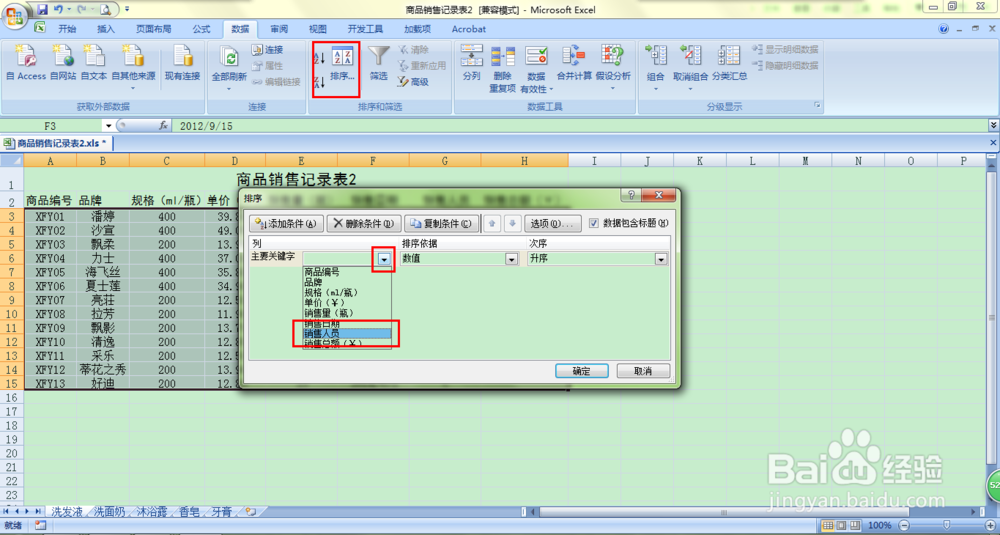The width and height of the screenshot is (1000, 535).
Task: Click the 高级 advanced filter button
Action: pyautogui.click(x=413, y=82)
